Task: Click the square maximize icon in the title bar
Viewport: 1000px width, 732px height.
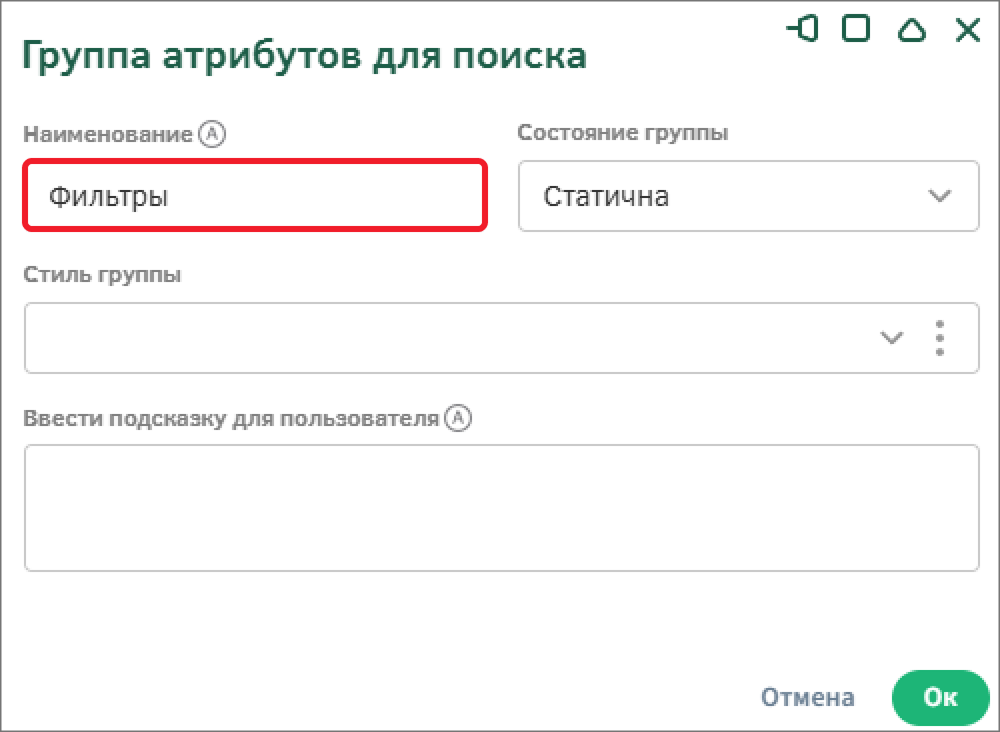Action: pos(856,29)
